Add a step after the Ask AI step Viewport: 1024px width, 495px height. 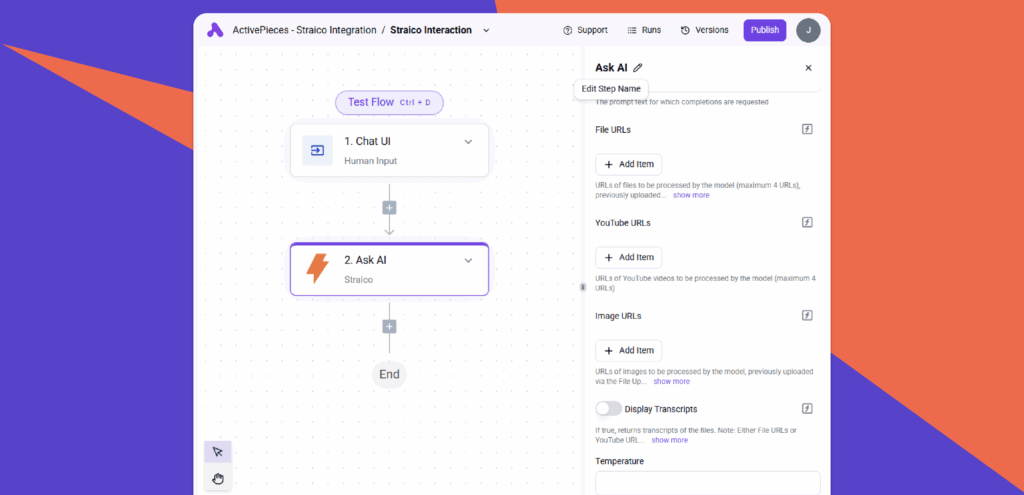389,327
